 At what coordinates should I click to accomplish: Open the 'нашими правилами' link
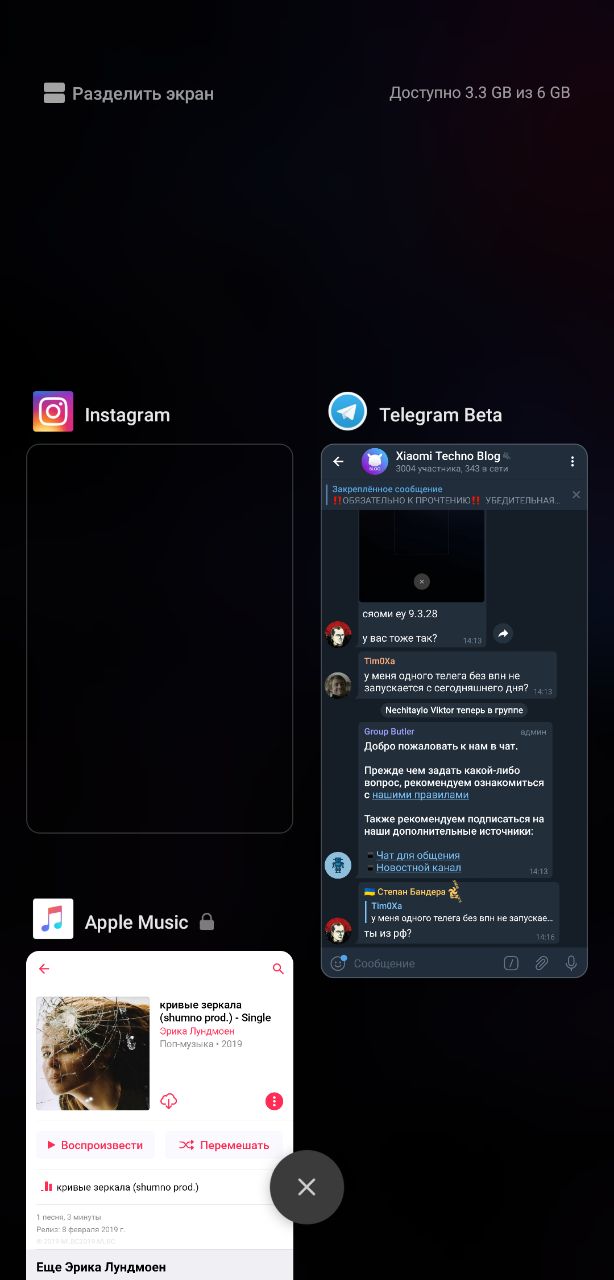point(420,795)
